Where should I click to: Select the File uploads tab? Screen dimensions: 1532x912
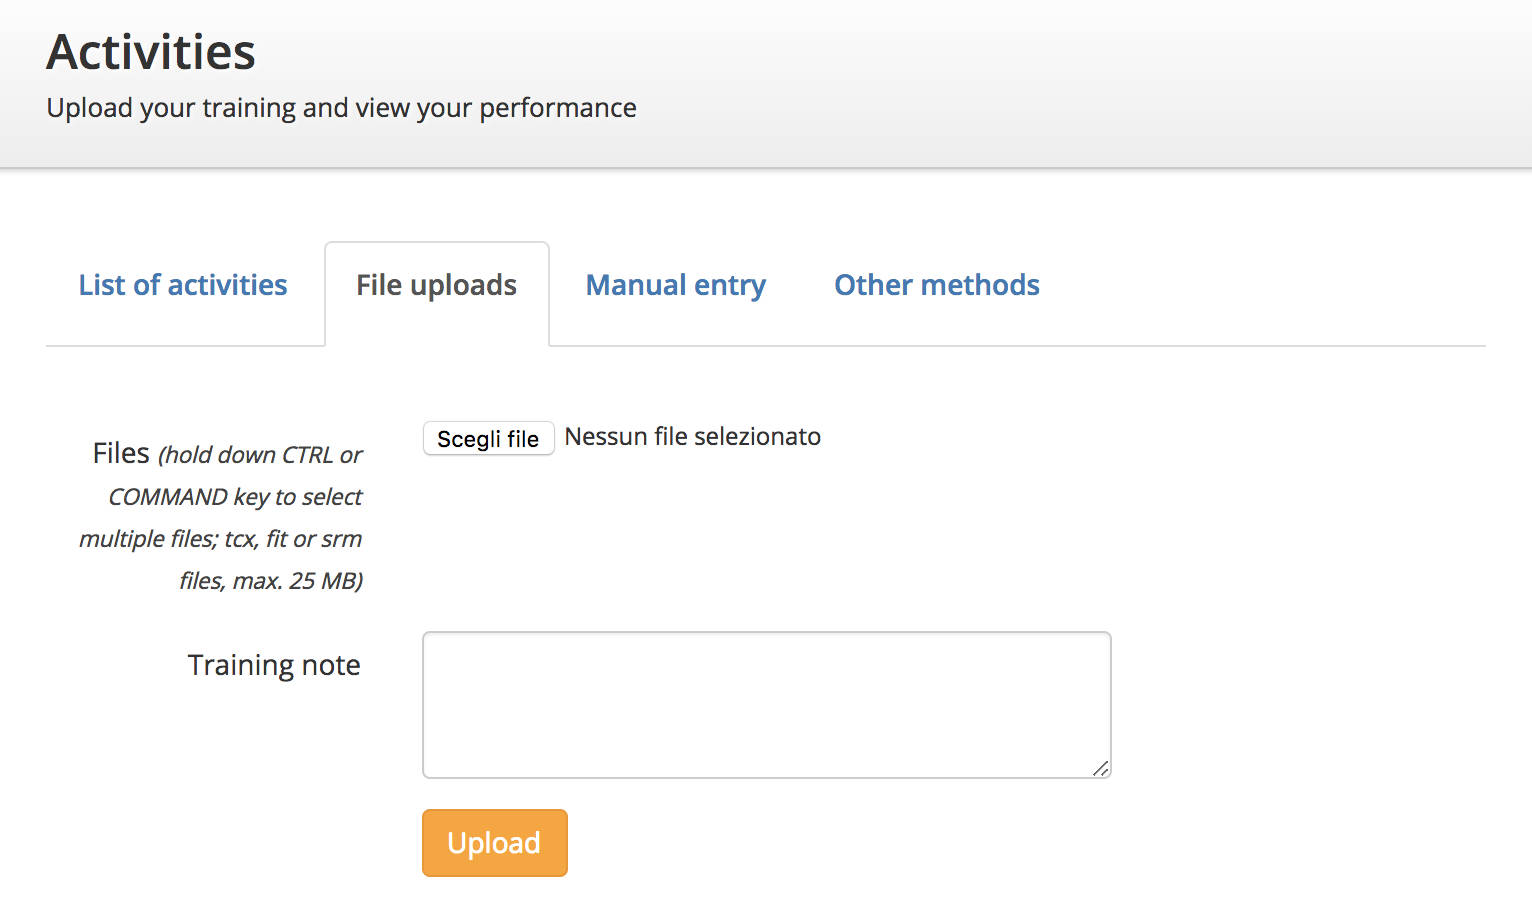click(437, 285)
